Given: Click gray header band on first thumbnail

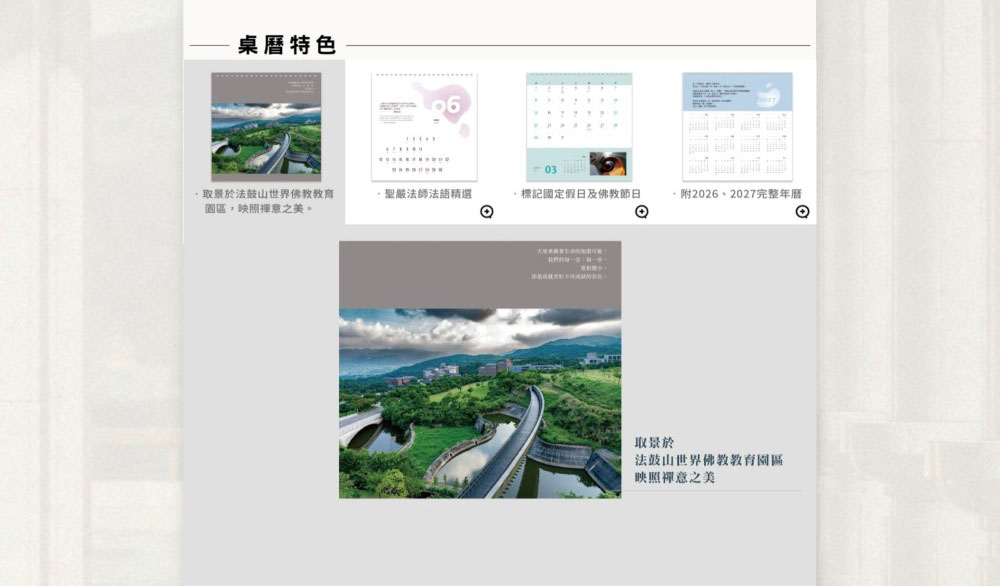Looking at the screenshot, I should pos(266,88).
